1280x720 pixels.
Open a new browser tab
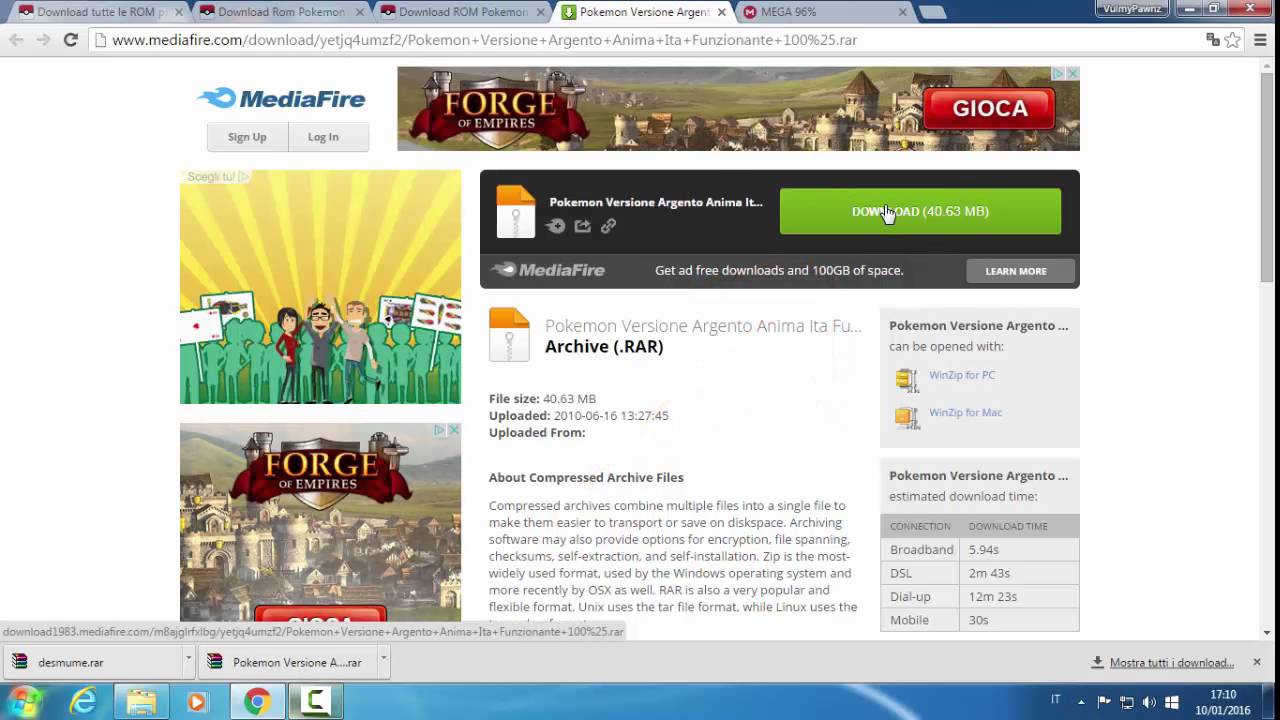932,13
